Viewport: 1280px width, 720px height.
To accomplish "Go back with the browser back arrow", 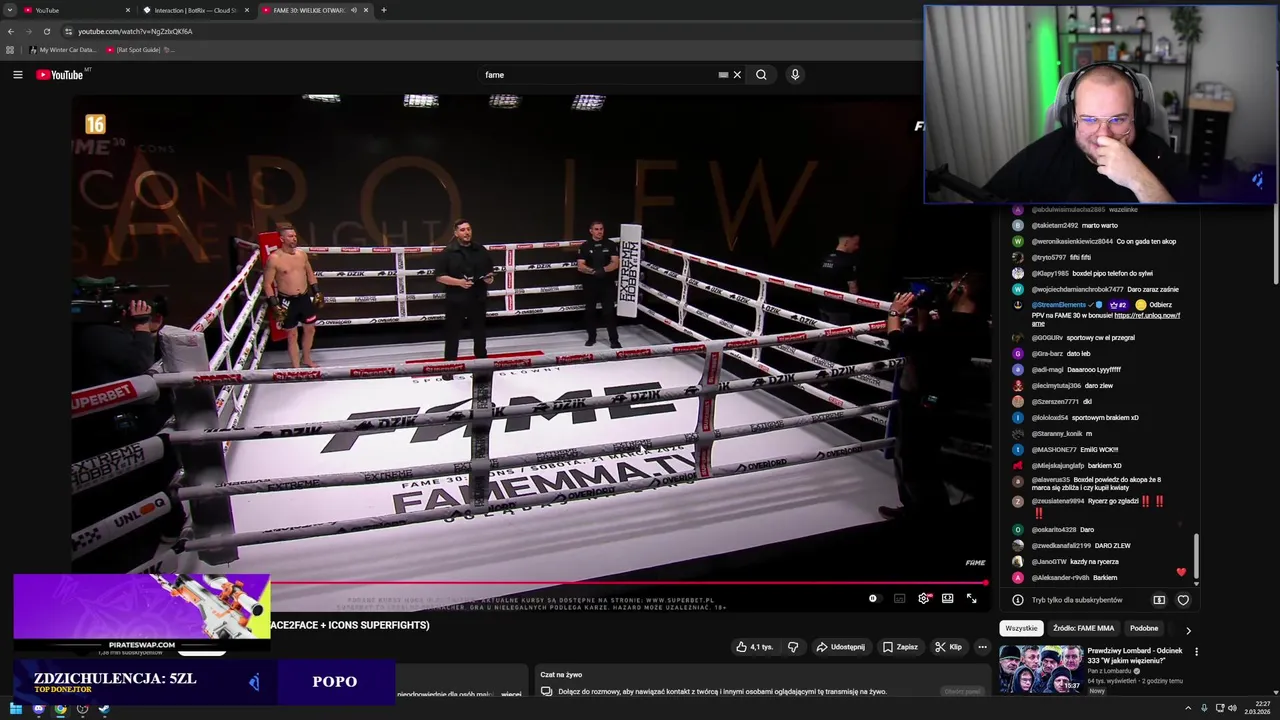I will coord(11,31).
